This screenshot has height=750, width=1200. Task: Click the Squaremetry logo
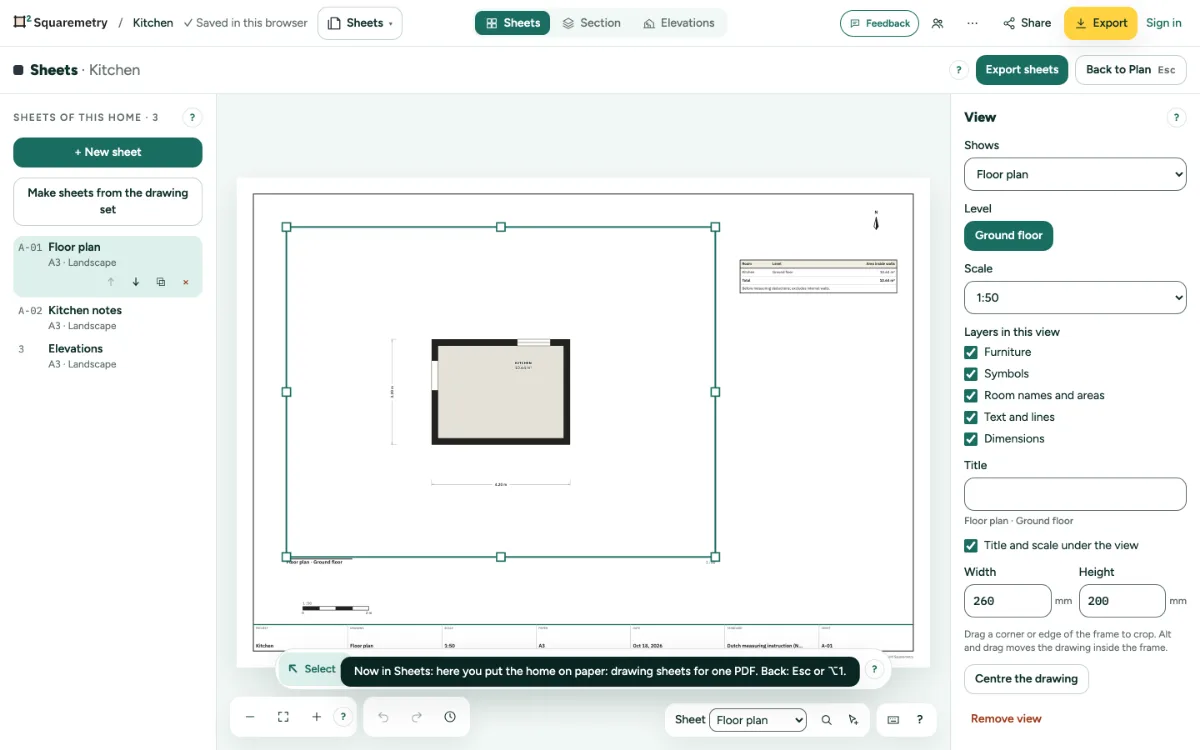[x=60, y=22]
